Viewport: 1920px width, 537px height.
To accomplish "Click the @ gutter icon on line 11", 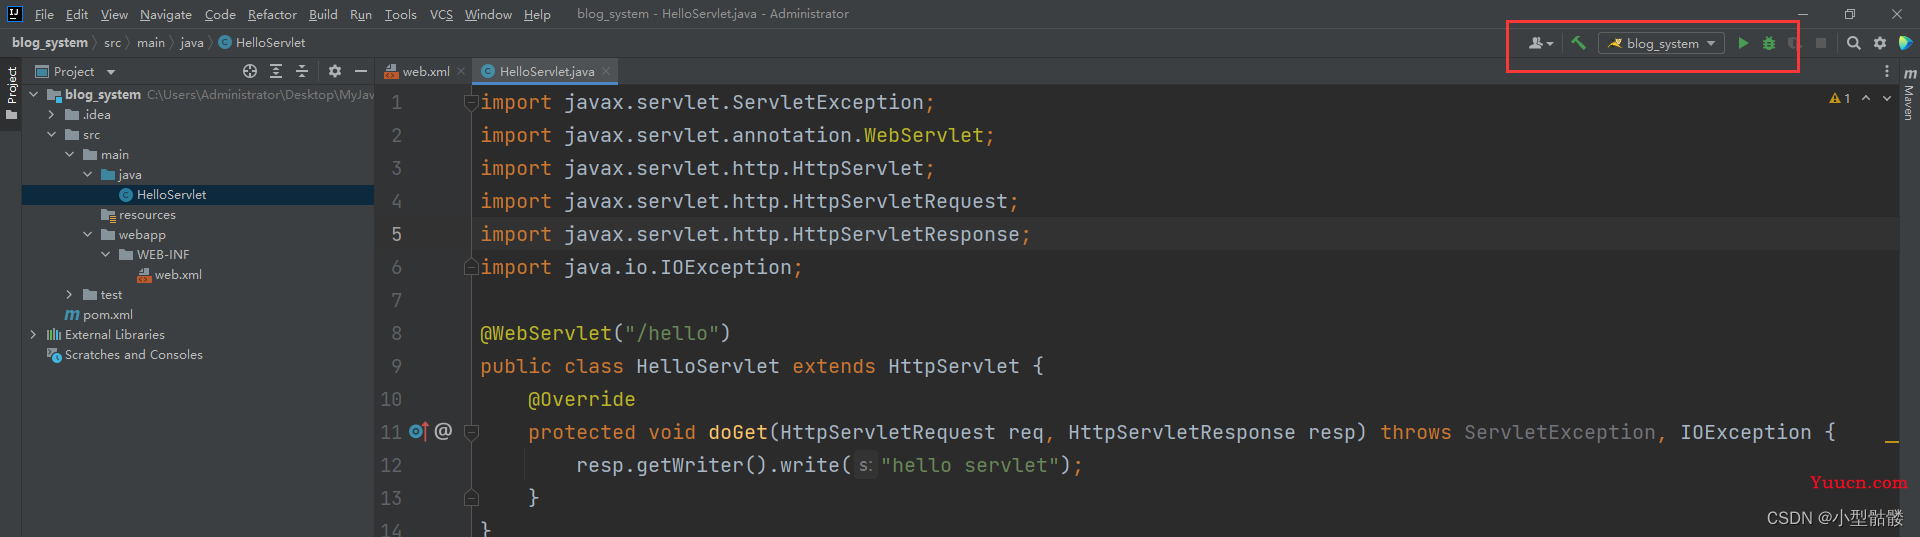I will (443, 431).
